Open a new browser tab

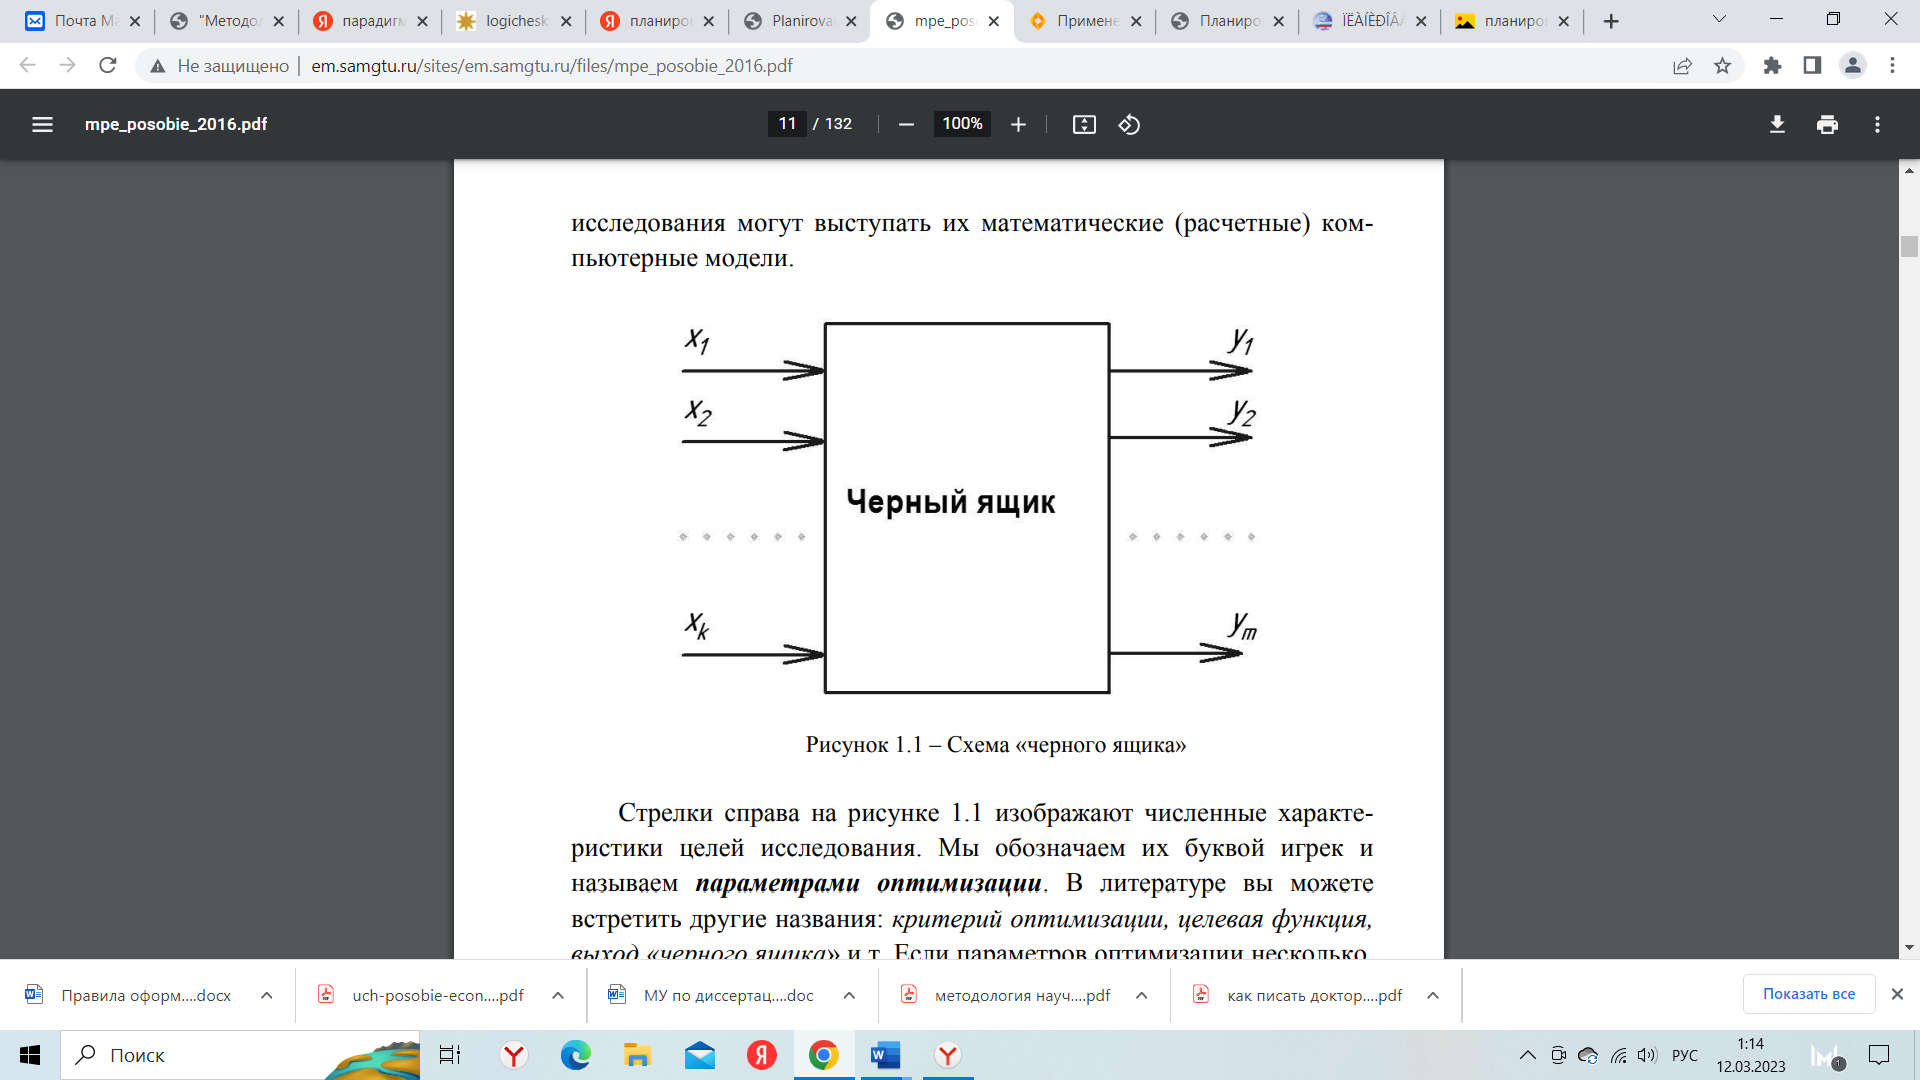tap(1611, 21)
